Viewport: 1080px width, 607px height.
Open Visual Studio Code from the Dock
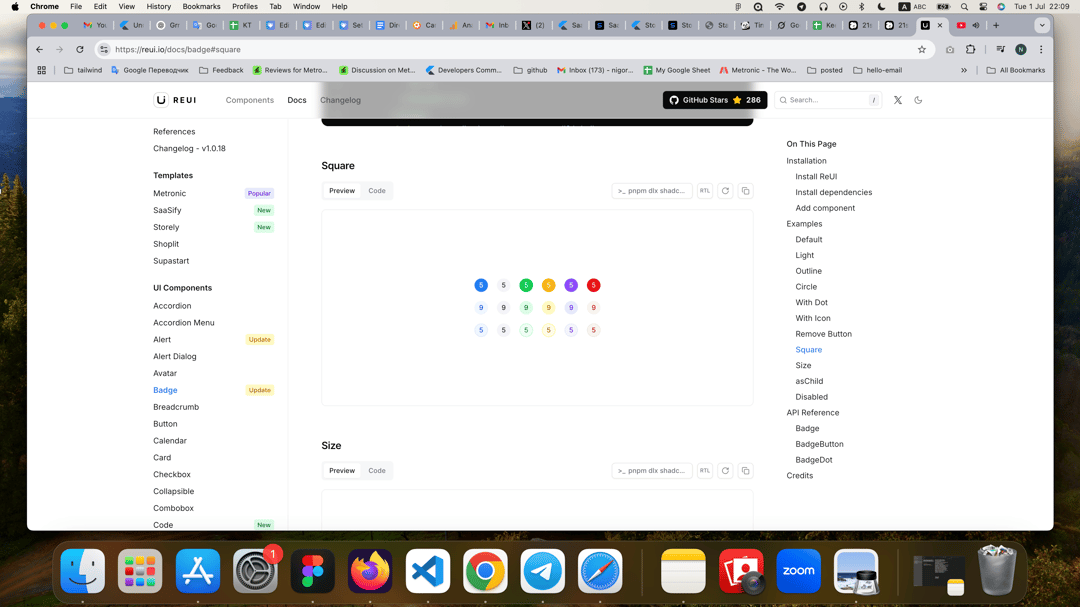[x=428, y=571]
